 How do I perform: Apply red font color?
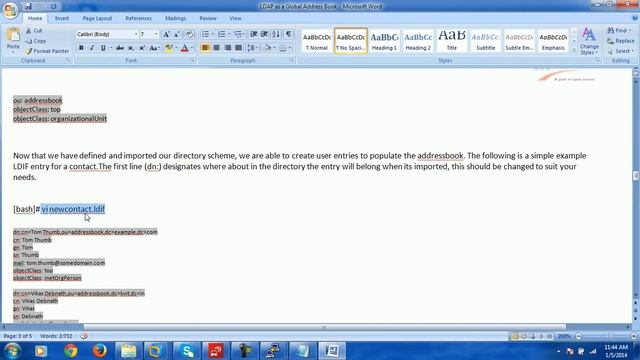(184, 48)
